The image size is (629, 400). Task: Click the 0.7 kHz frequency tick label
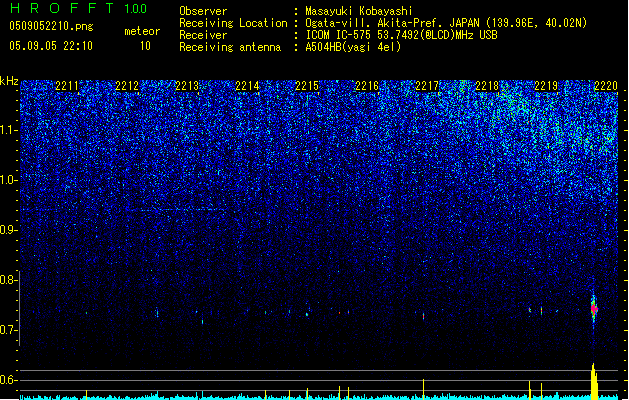pos(9,330)
